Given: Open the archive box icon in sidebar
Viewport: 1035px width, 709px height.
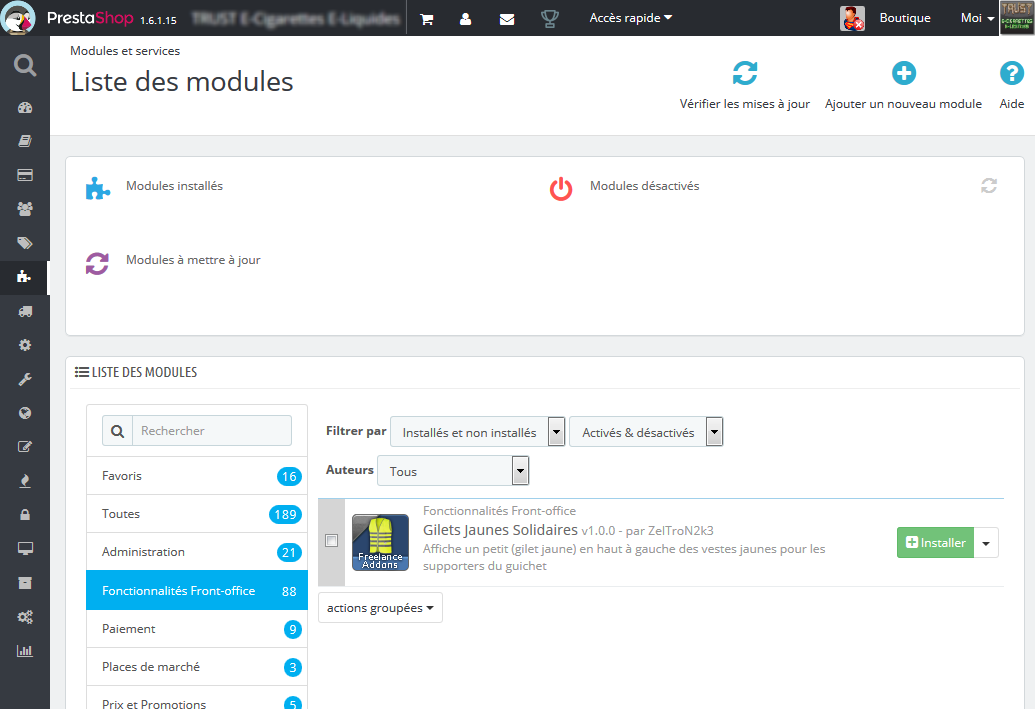Looking at the screenshot, I should 25,583.
